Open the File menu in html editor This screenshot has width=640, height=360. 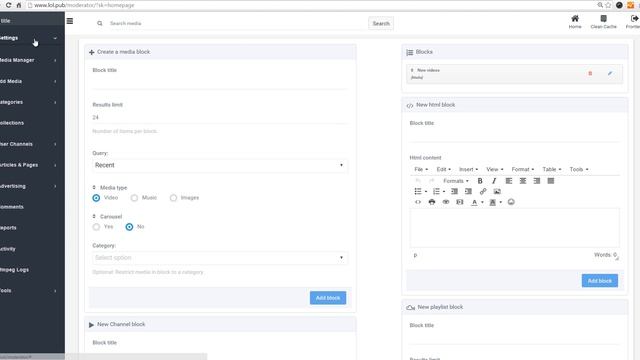click(421, 169)
